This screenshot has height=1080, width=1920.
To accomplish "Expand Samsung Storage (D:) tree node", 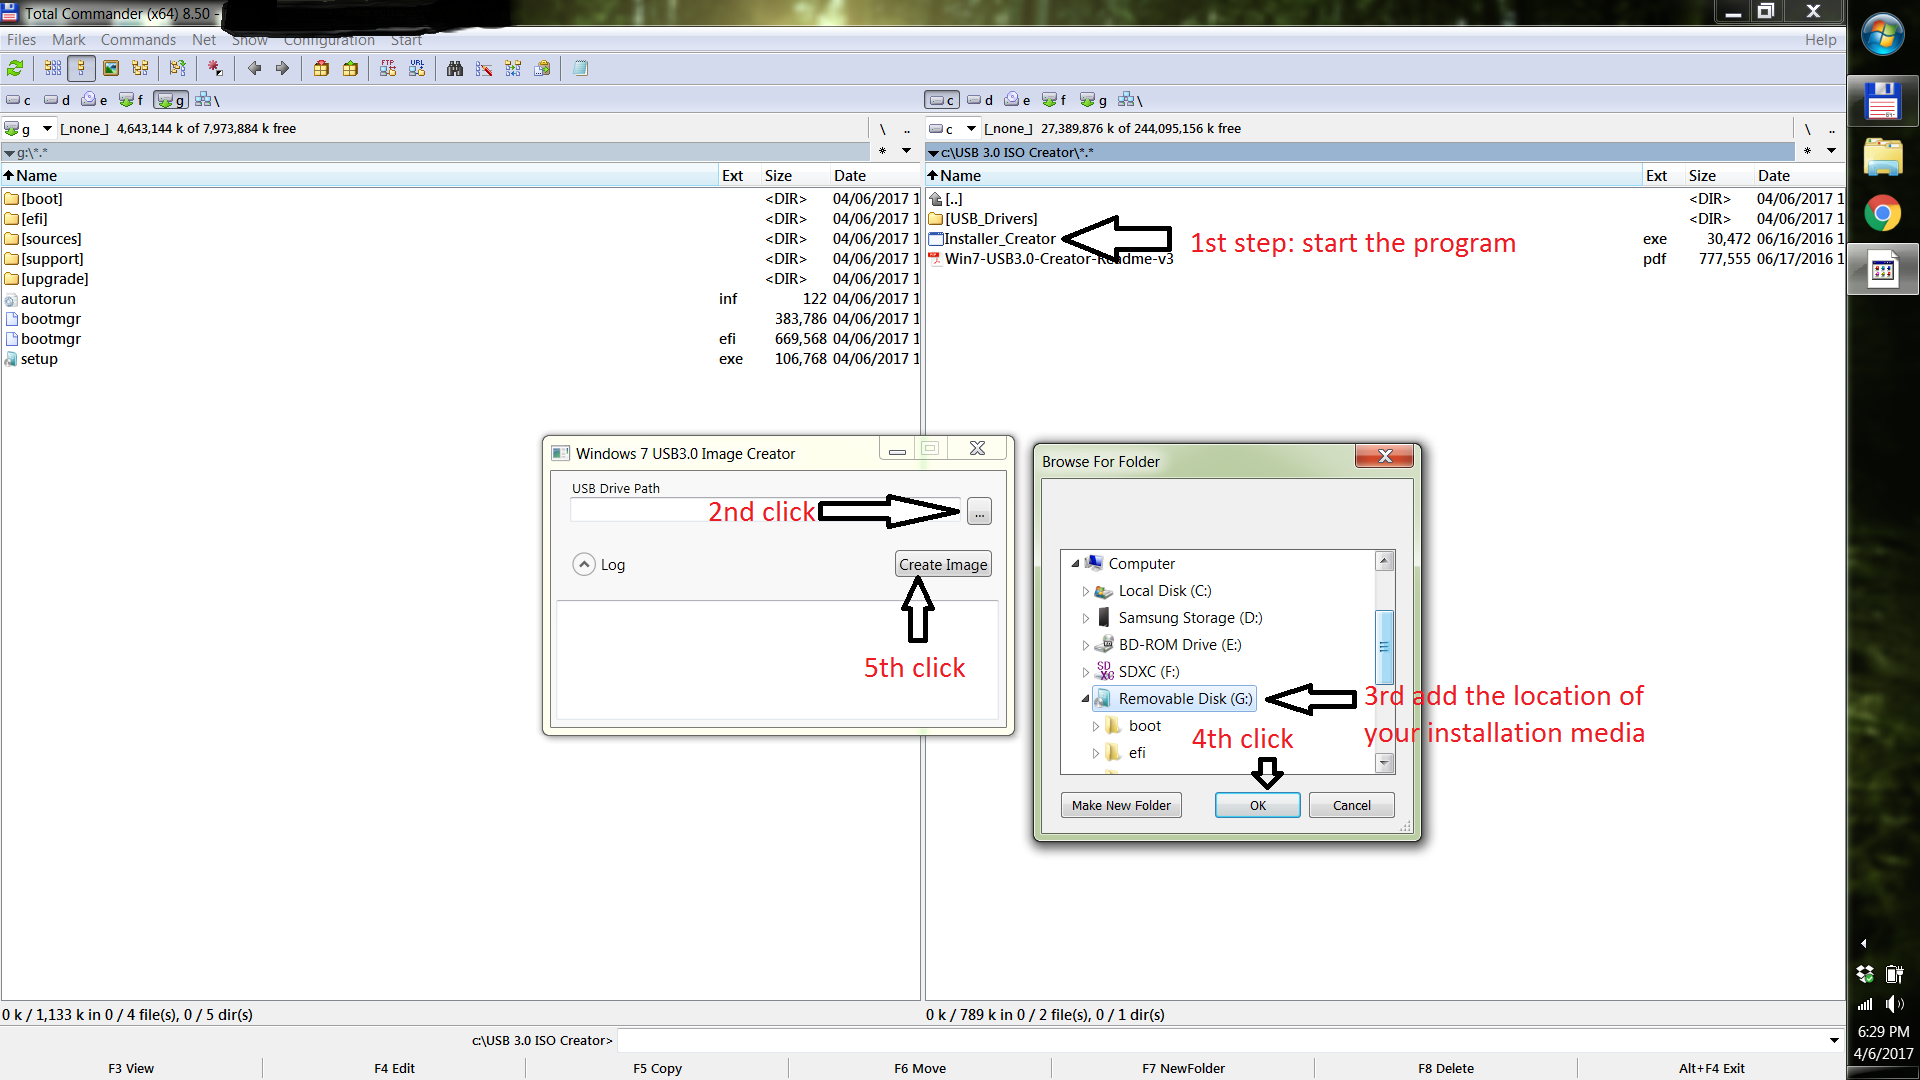I will 1086,618.
